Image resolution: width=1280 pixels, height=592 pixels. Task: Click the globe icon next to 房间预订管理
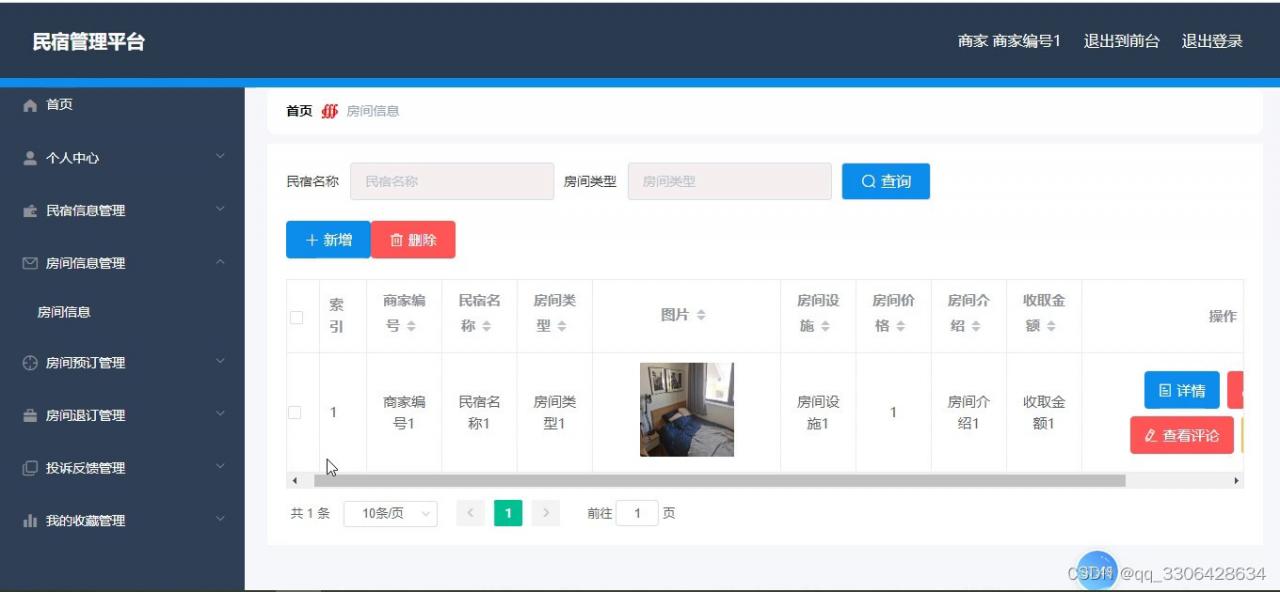tap(29, 363)
